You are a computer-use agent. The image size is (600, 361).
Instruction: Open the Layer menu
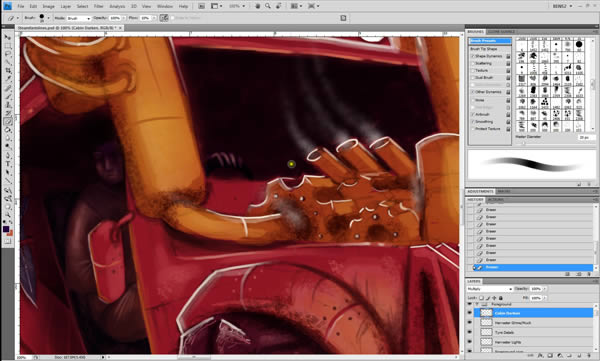point(66,6)
